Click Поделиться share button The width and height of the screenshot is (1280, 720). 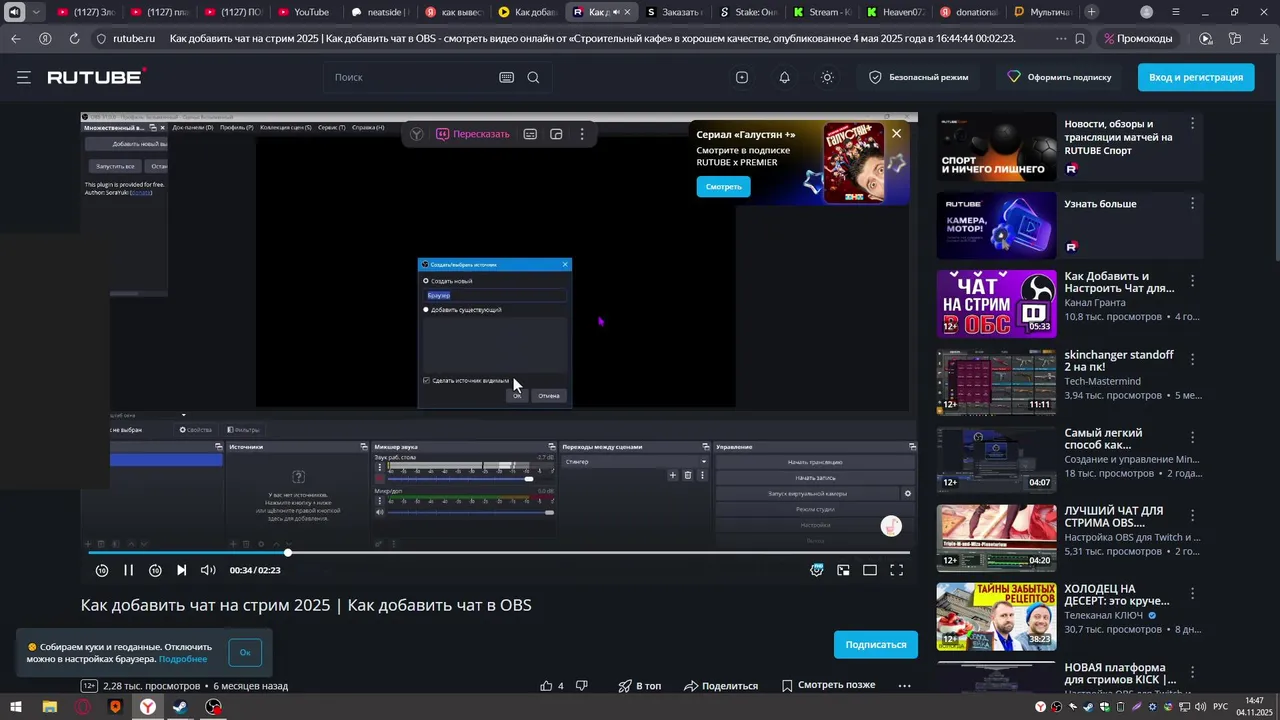(721, 686)
